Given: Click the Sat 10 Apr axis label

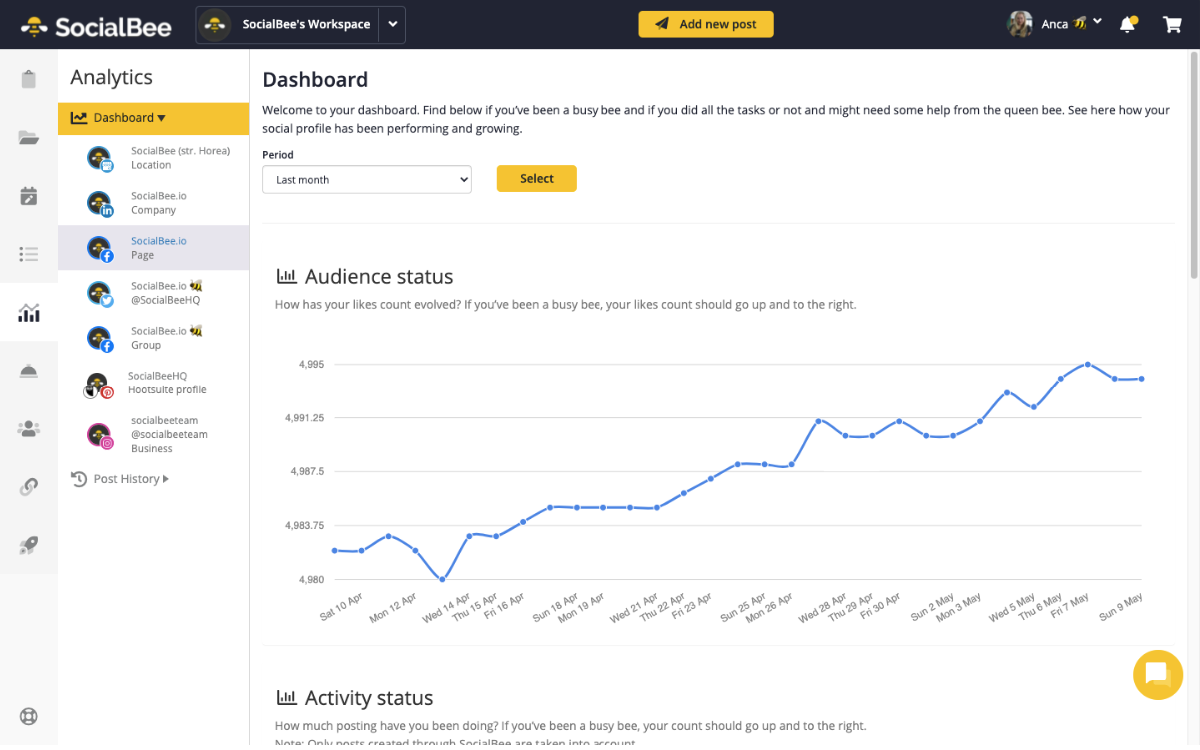Looking at the screenshot, I should 341,607.
